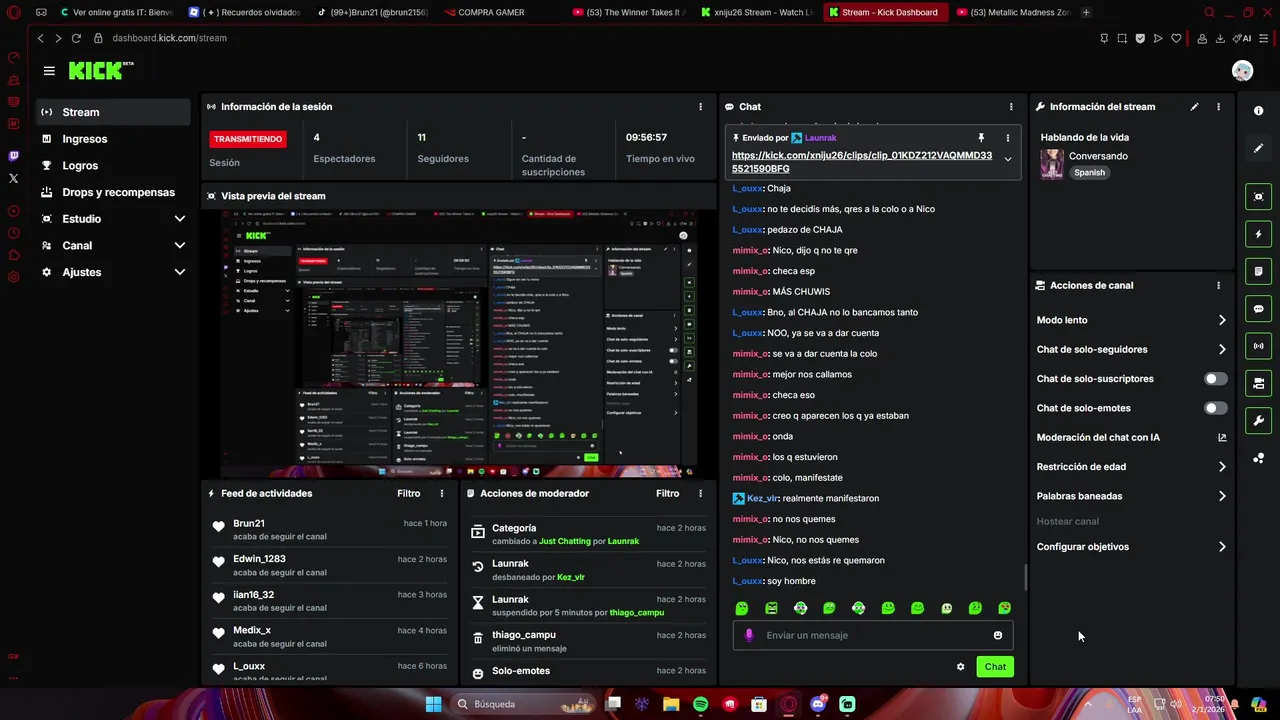This screenshot has width=1280, height=720.
Task: Toggle the stream preview widget icon in right toolbar
Action: click(x=1259, y=197)
